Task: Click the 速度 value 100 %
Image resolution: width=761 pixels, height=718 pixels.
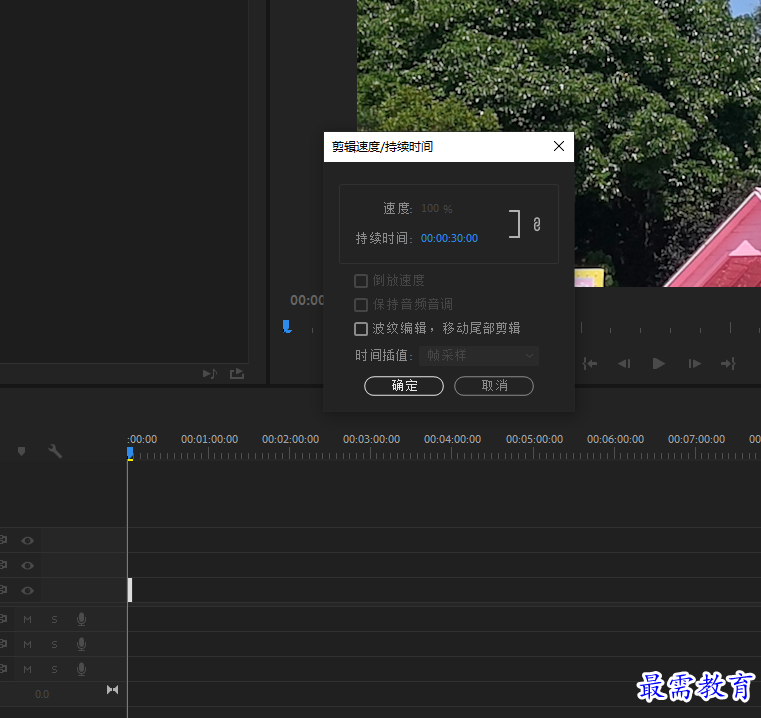Action: pyautogui.click(x=436, y=209)
